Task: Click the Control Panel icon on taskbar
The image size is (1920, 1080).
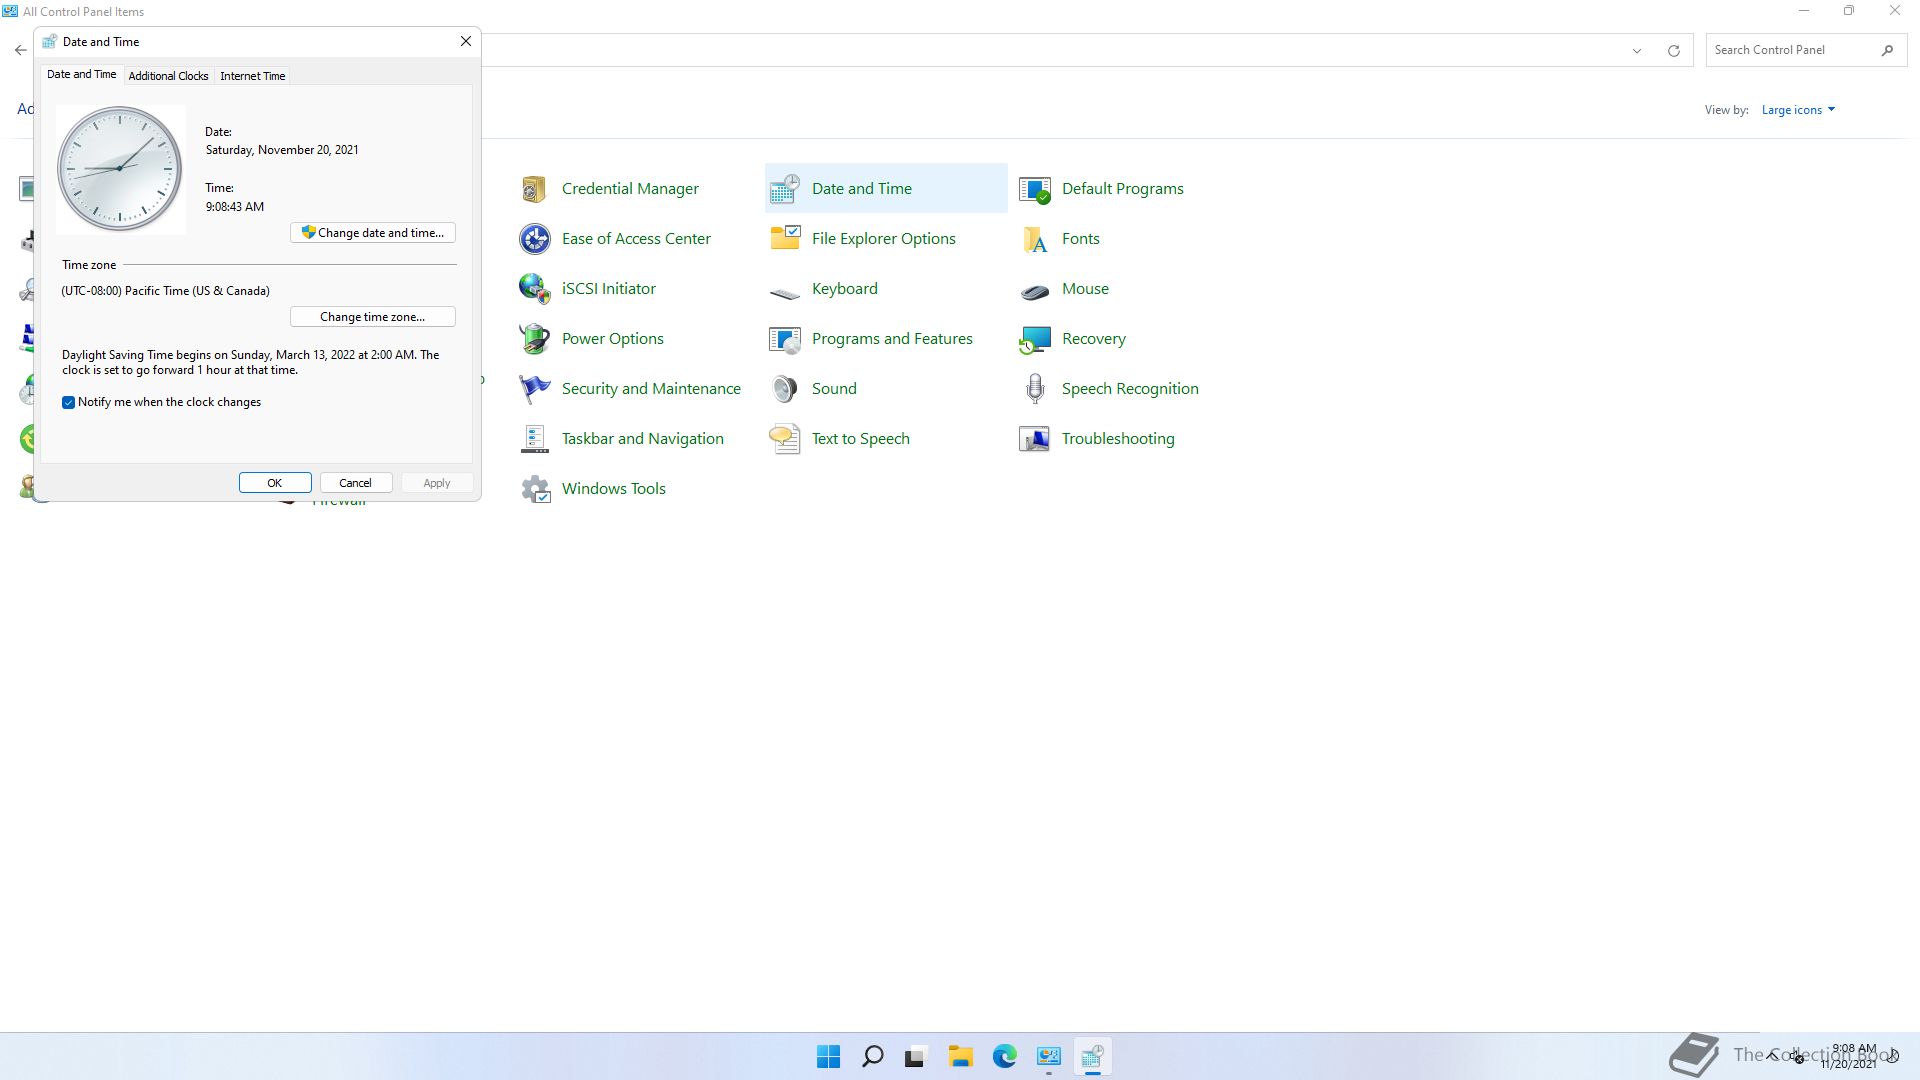Action: [1048, 1056]
